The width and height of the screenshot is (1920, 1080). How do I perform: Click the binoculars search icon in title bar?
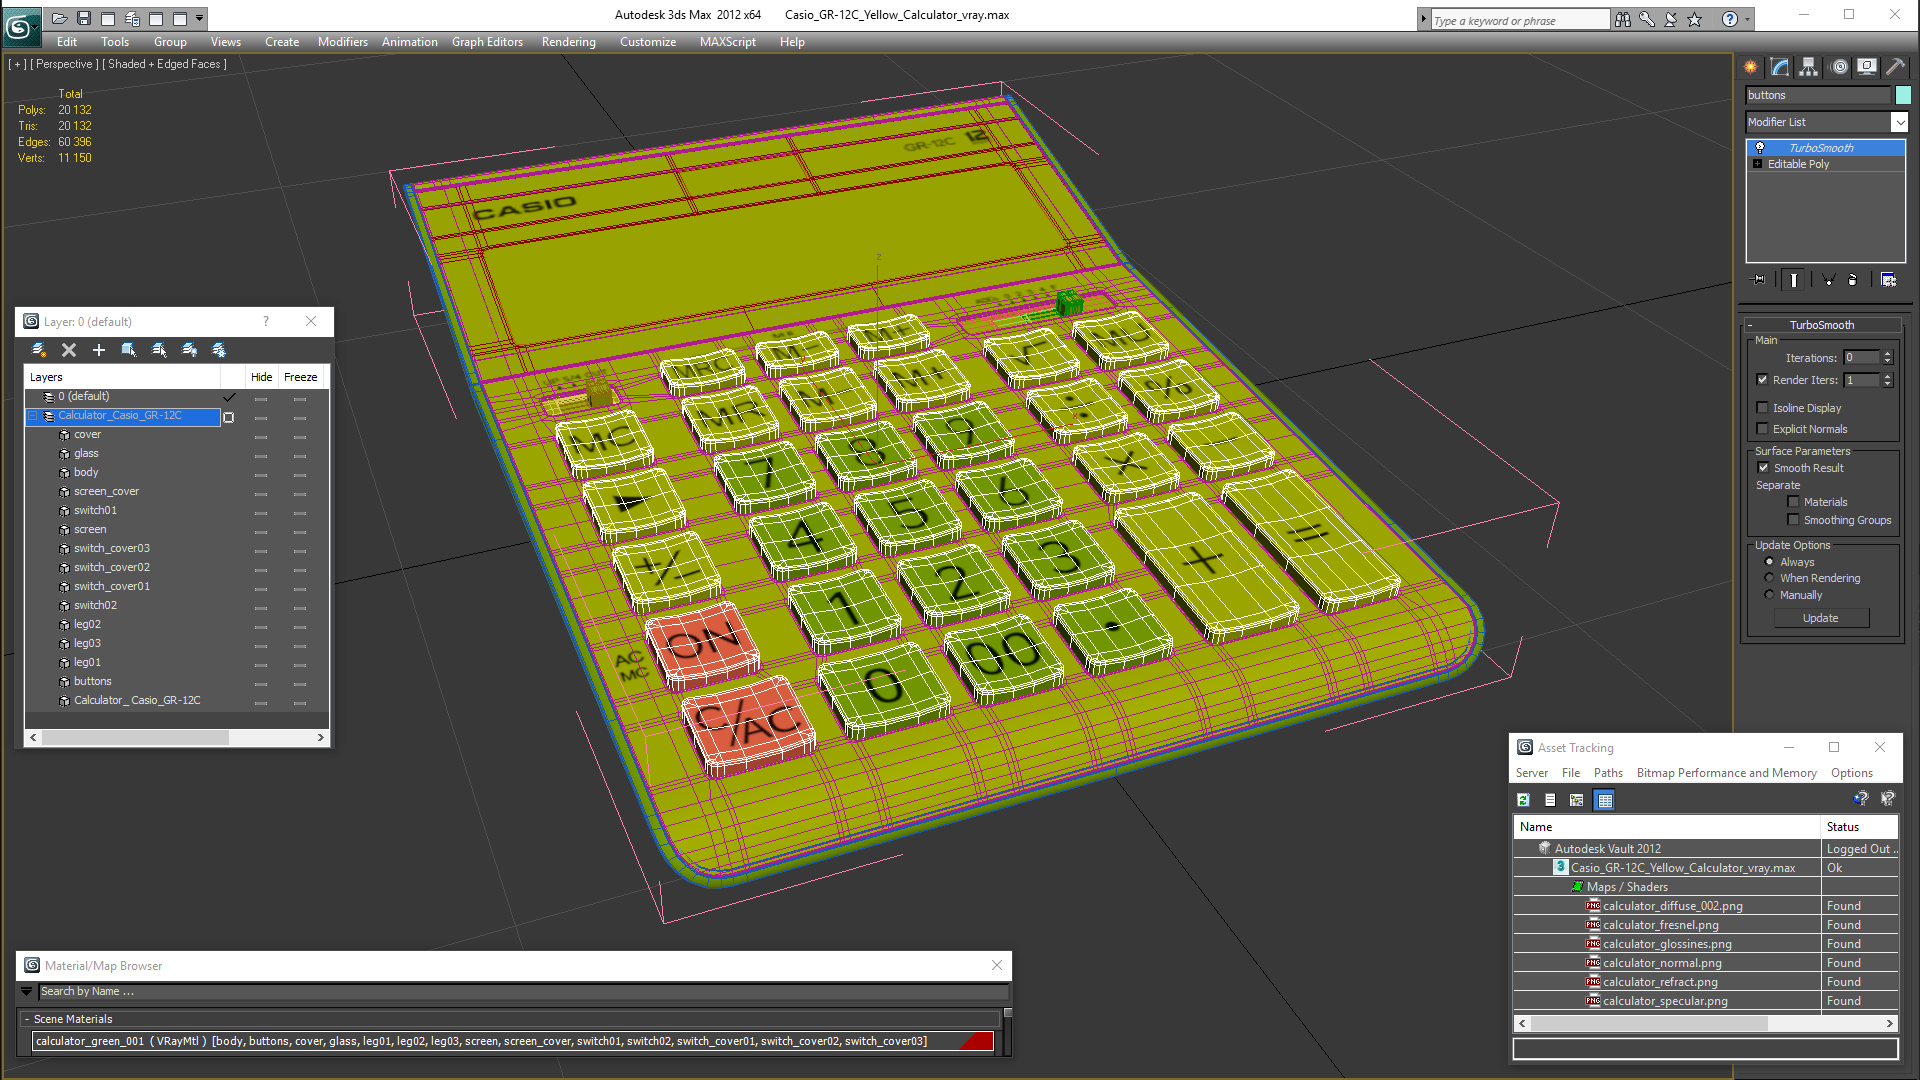click(1623, 19)
